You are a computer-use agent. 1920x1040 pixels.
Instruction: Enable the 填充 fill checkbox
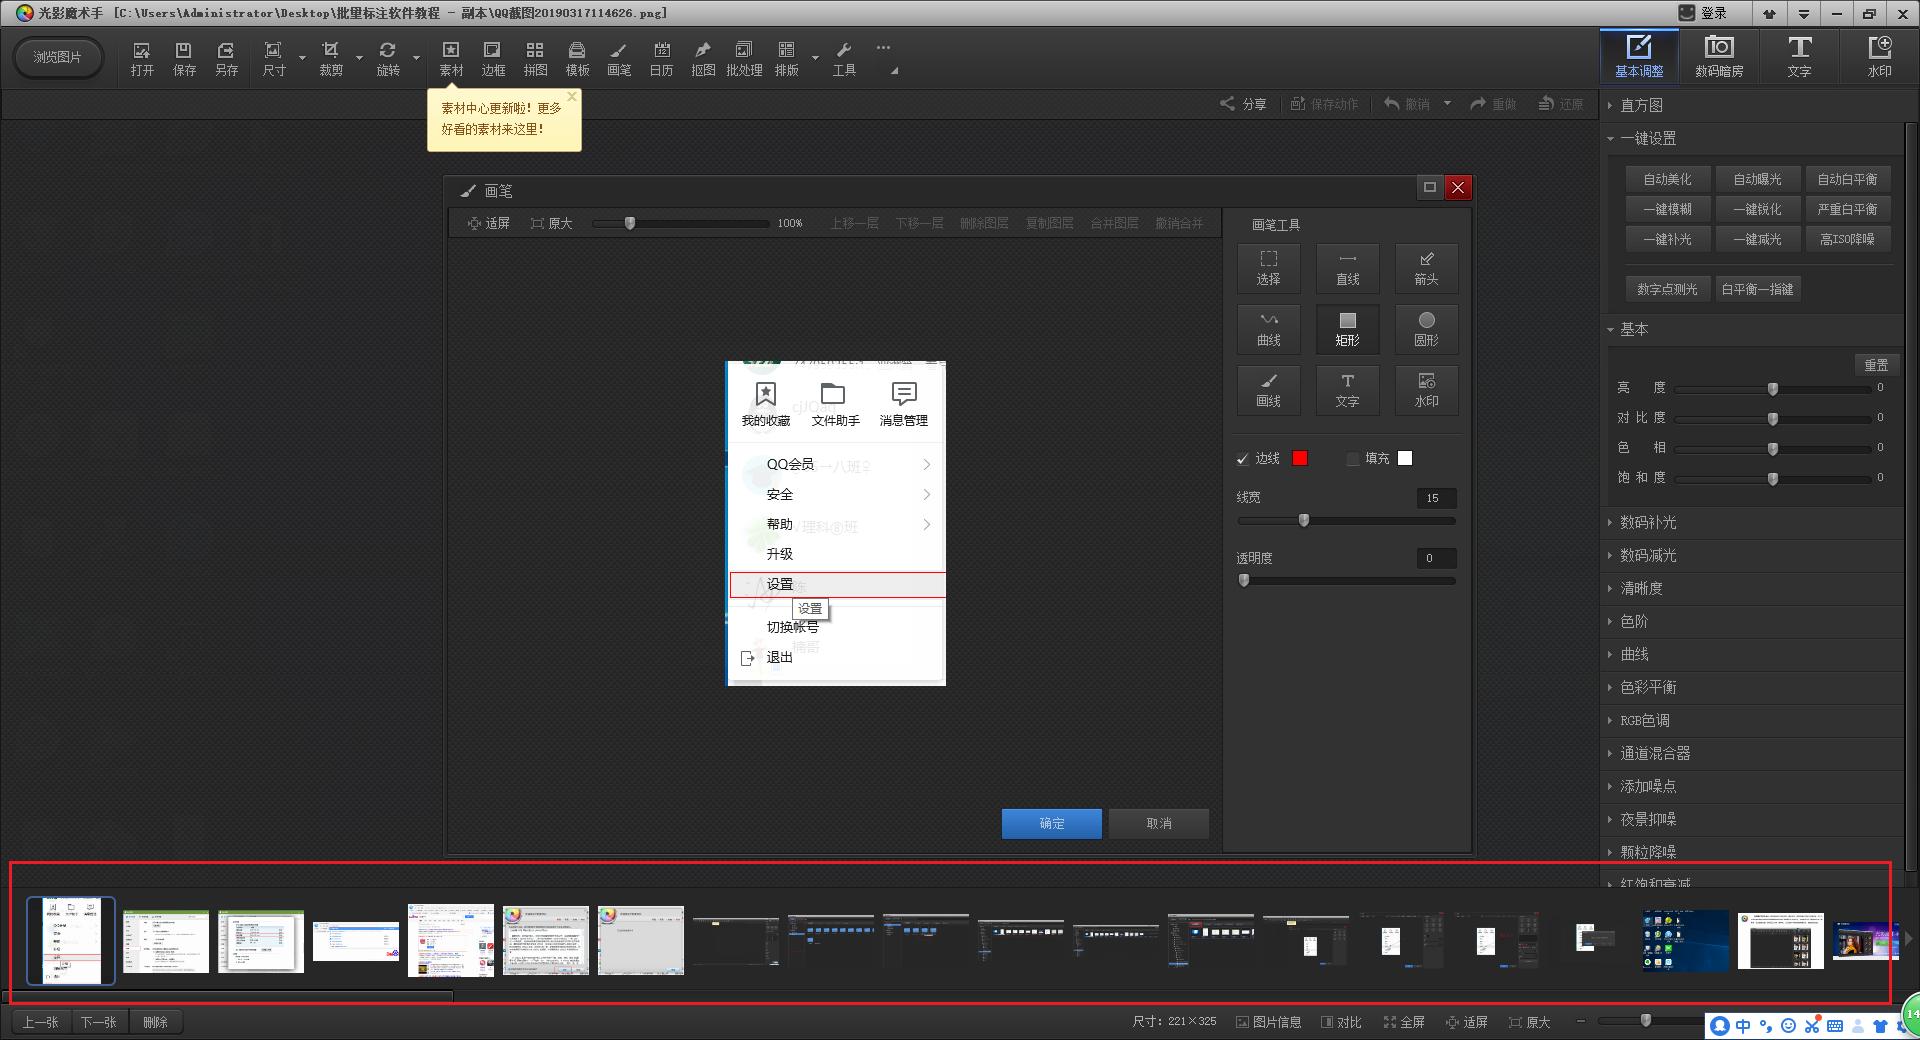tap(1353, 459)
